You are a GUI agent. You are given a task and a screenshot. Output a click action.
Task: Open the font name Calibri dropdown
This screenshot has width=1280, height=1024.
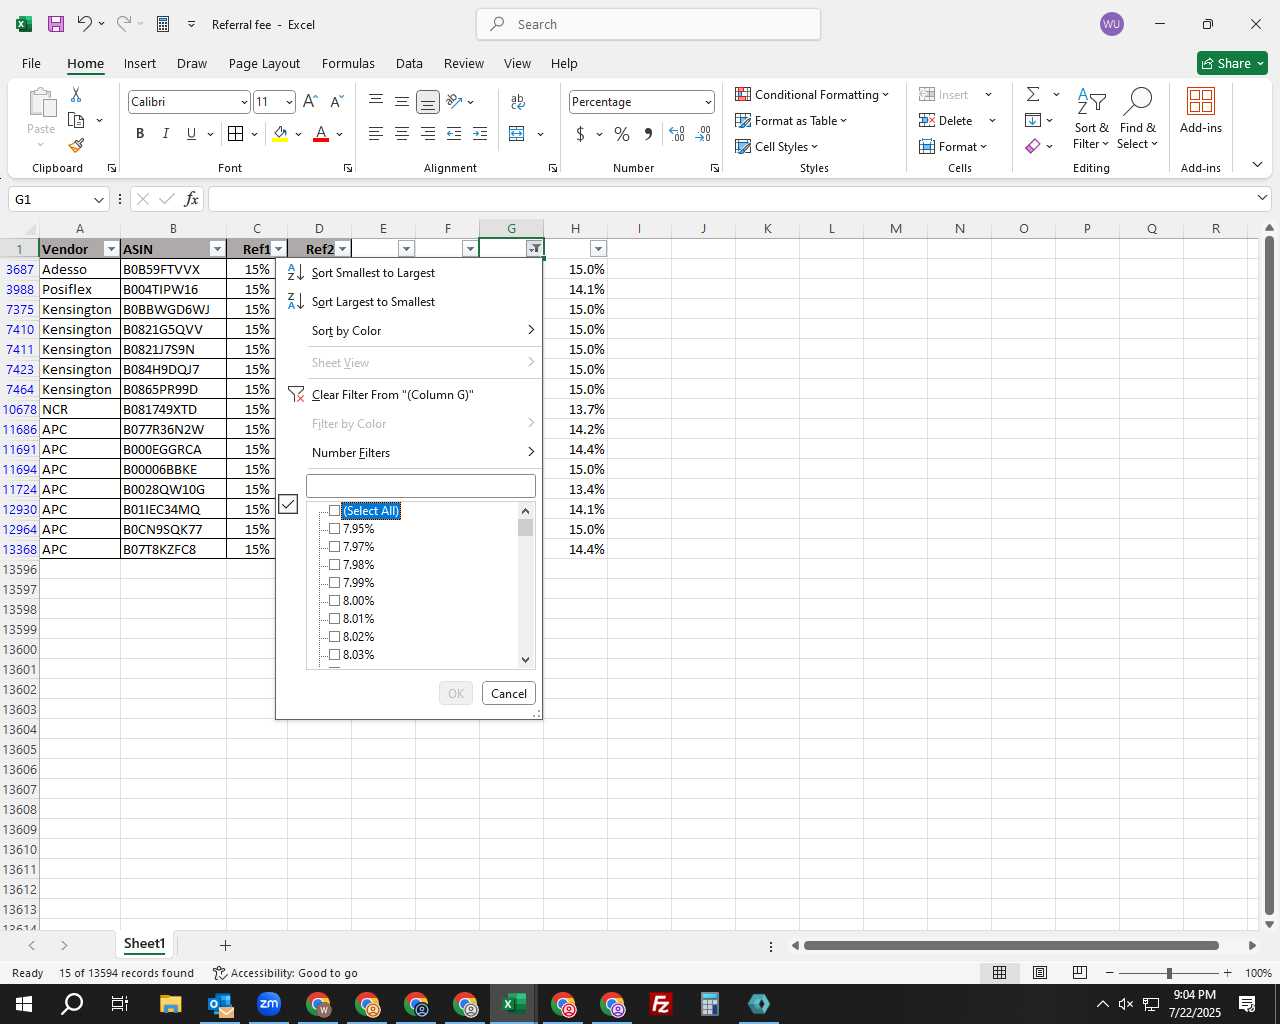pos(243,102)
